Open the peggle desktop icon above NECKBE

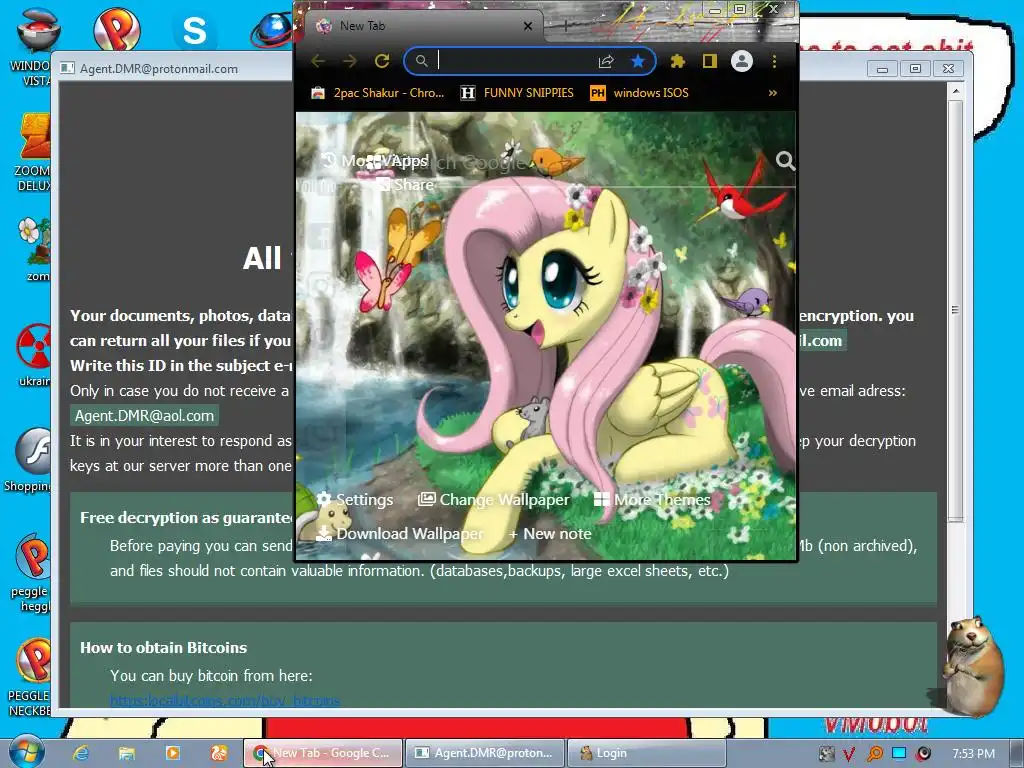point(31,573)
